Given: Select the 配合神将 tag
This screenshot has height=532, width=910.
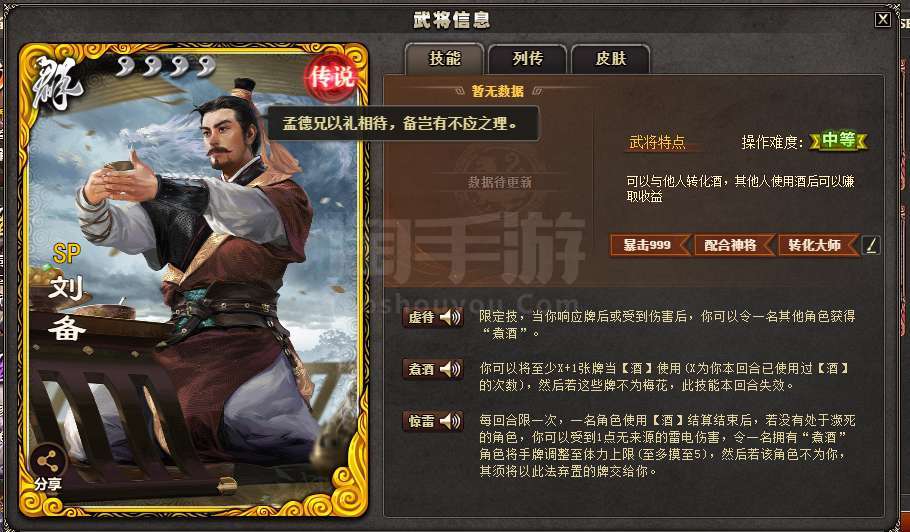Looking at the screenshot, I should (x=732, y=245).
